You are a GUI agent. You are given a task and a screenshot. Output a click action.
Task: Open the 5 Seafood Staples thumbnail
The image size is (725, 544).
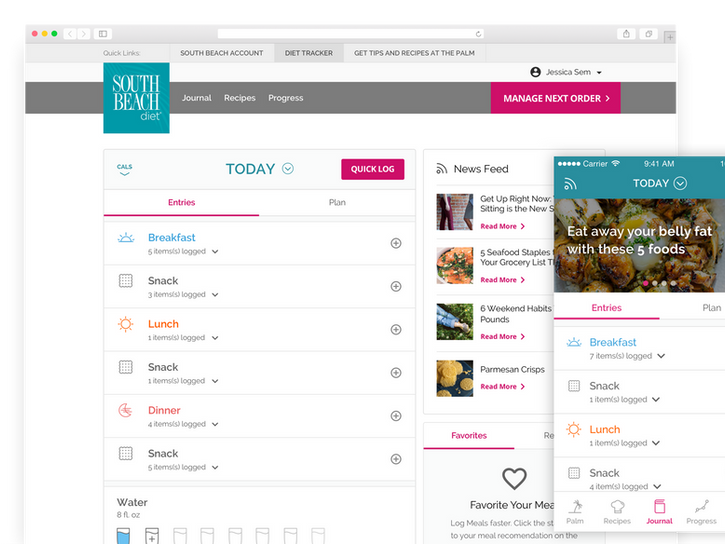(x=455, y=265)
